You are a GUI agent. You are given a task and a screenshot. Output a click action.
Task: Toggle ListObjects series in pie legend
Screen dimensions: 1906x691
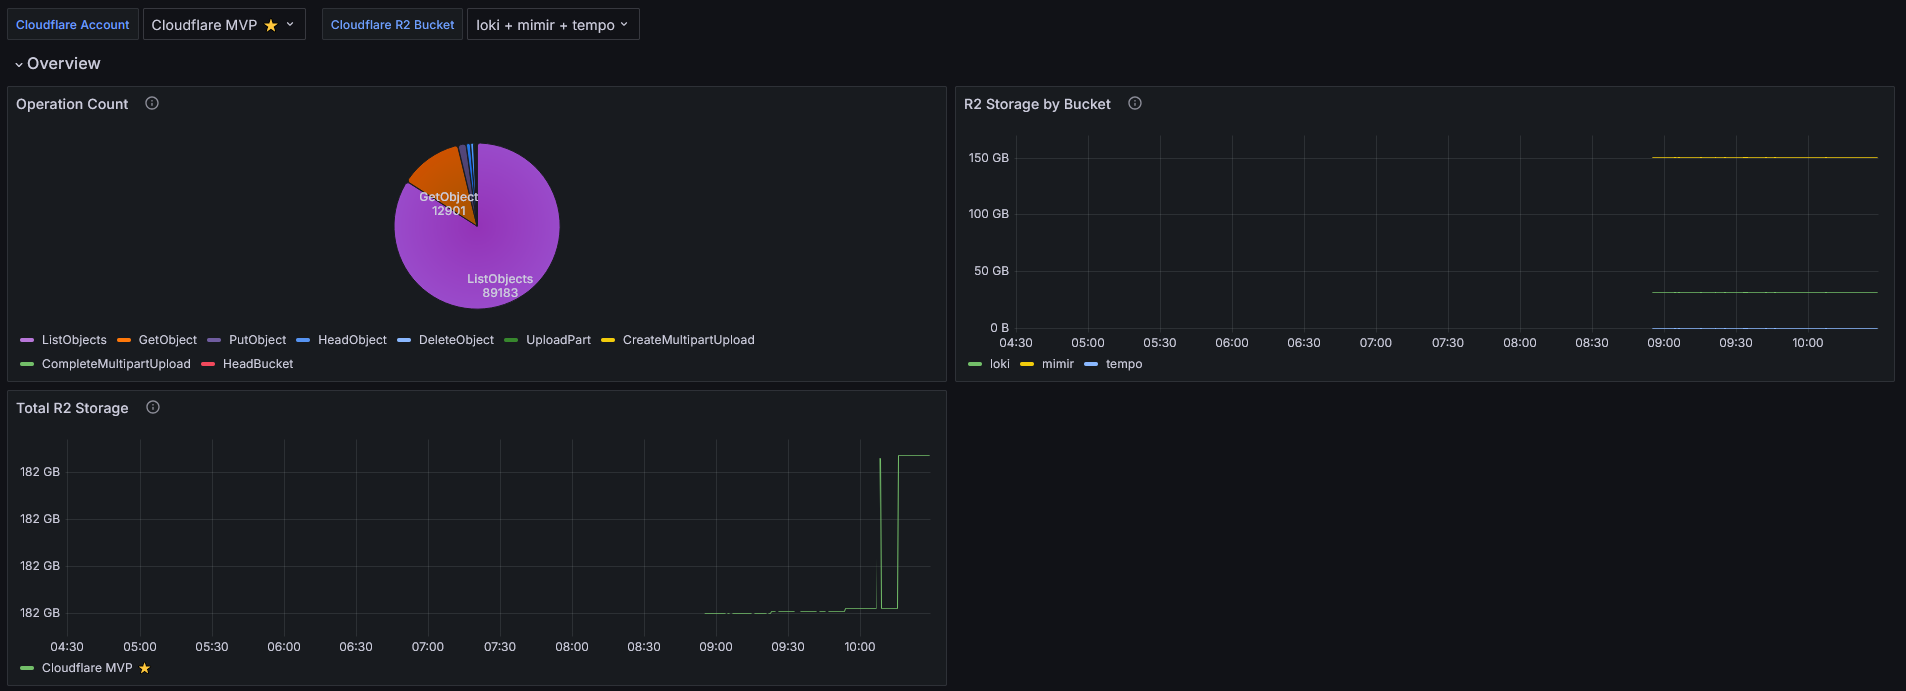[x=73, y=340]
